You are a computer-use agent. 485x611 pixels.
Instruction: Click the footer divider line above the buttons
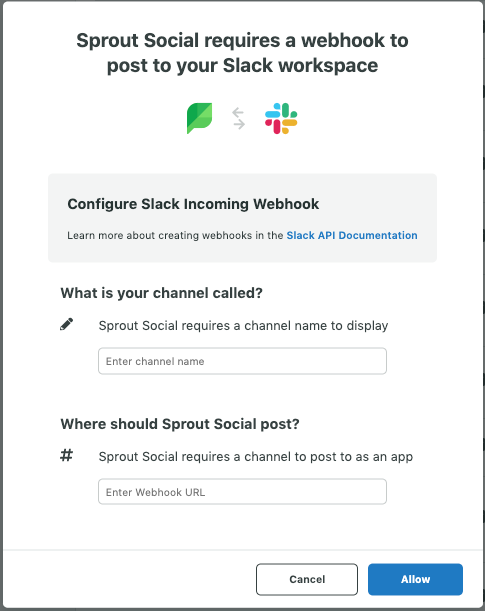[x=242, y=550]
